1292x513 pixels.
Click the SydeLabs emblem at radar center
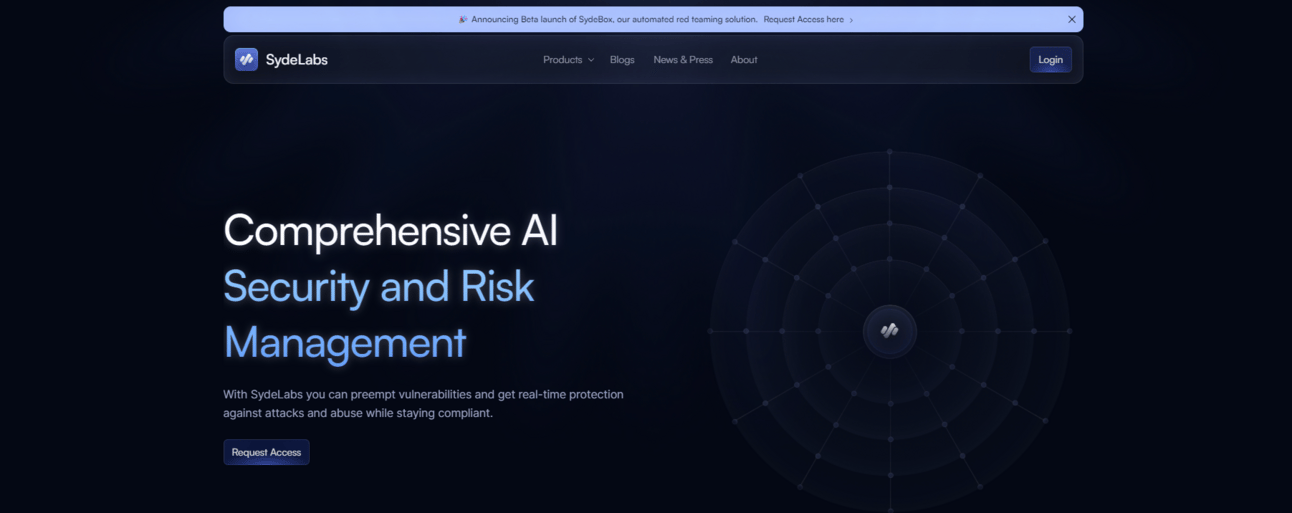click(889, 331)
